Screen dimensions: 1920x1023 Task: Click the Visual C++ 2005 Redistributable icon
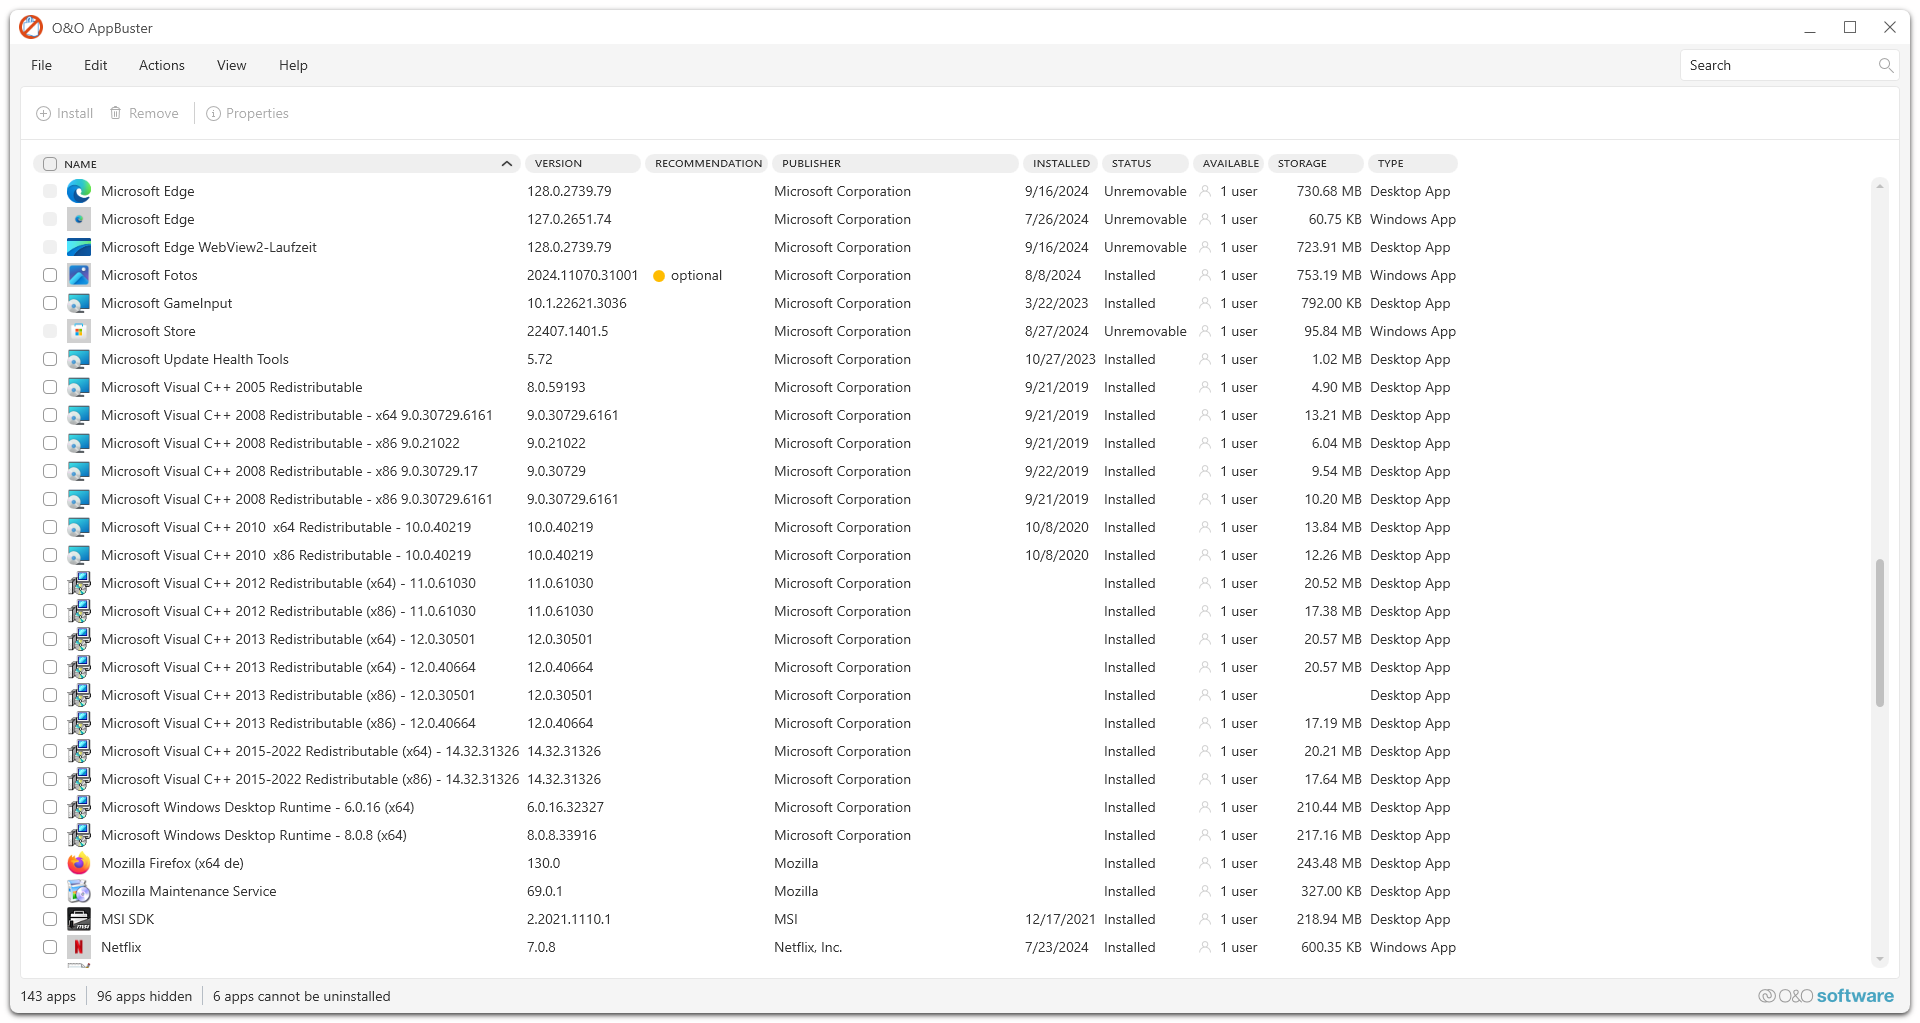click(x=79, y=387)
